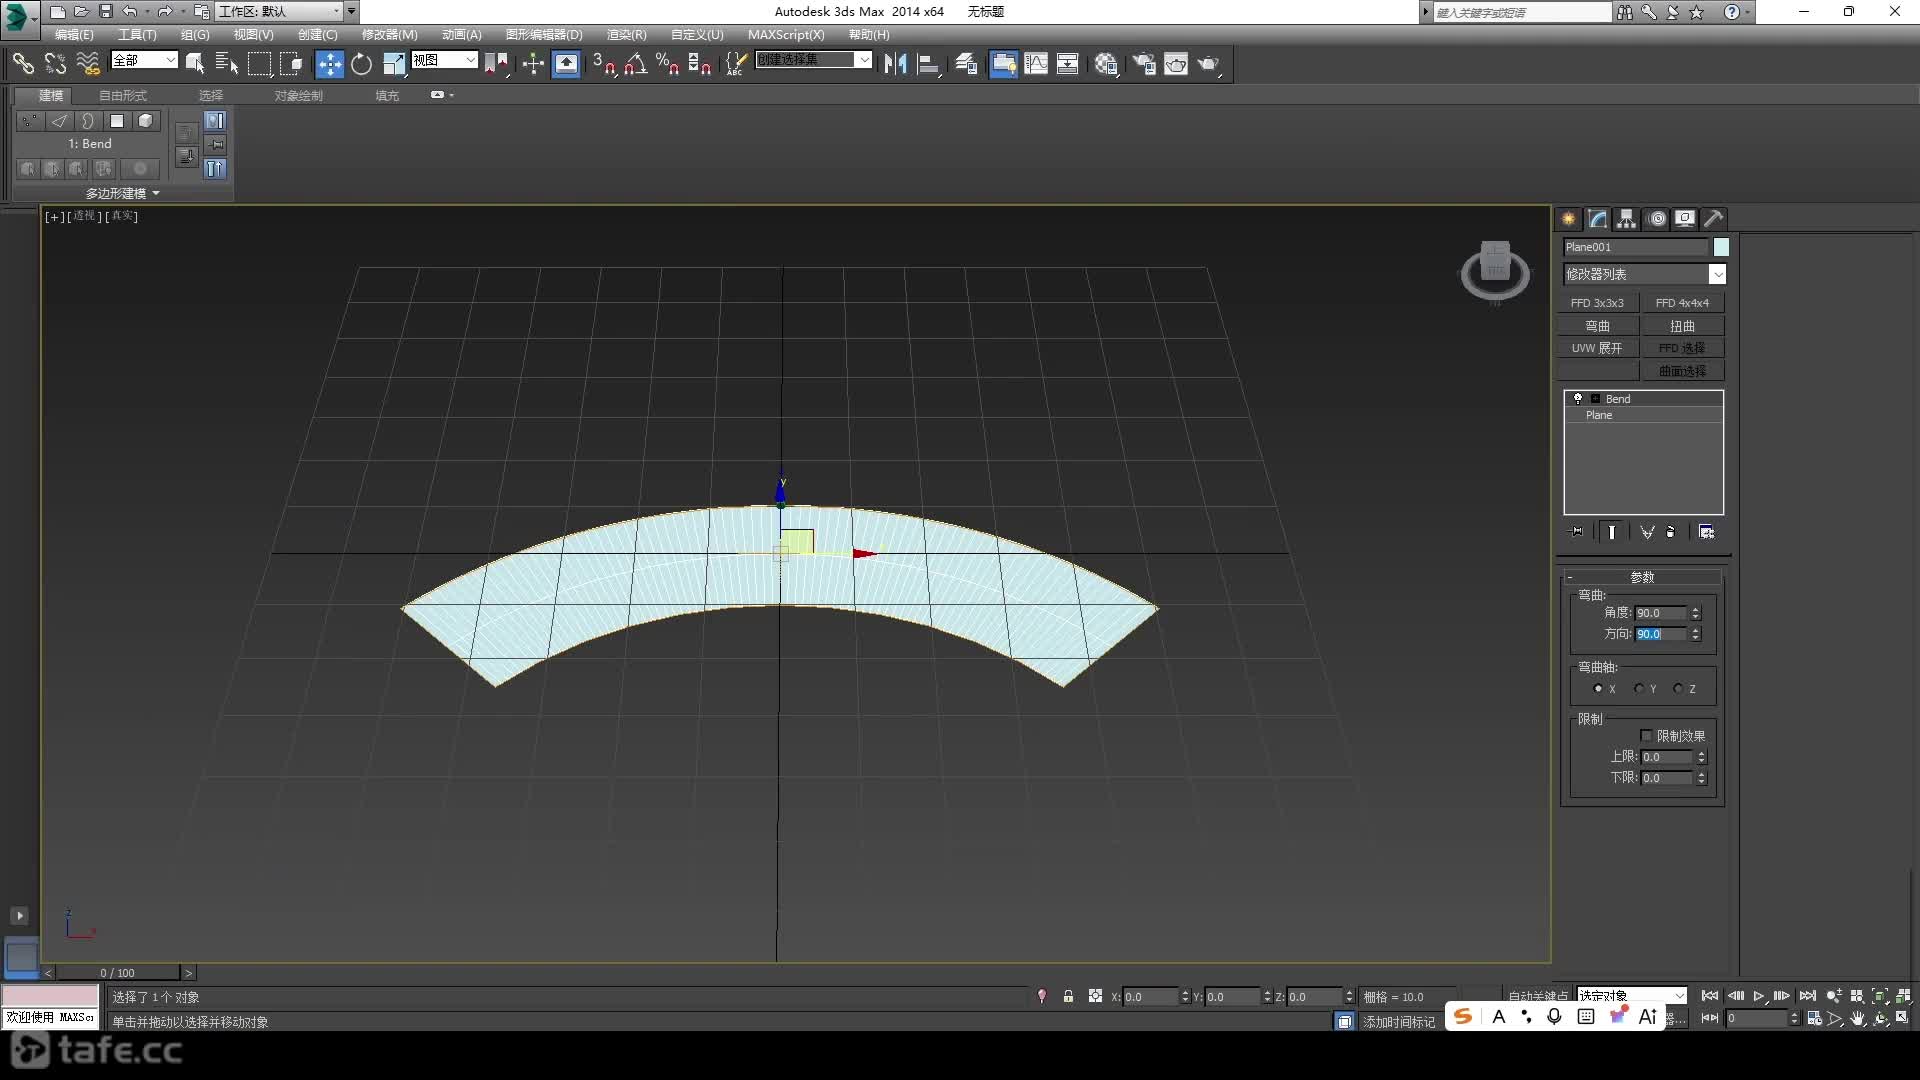This screenshot has height=1080, width=1920.
Task: Click the 扭曲 modifier button
Action: (x=1682, y=326)
